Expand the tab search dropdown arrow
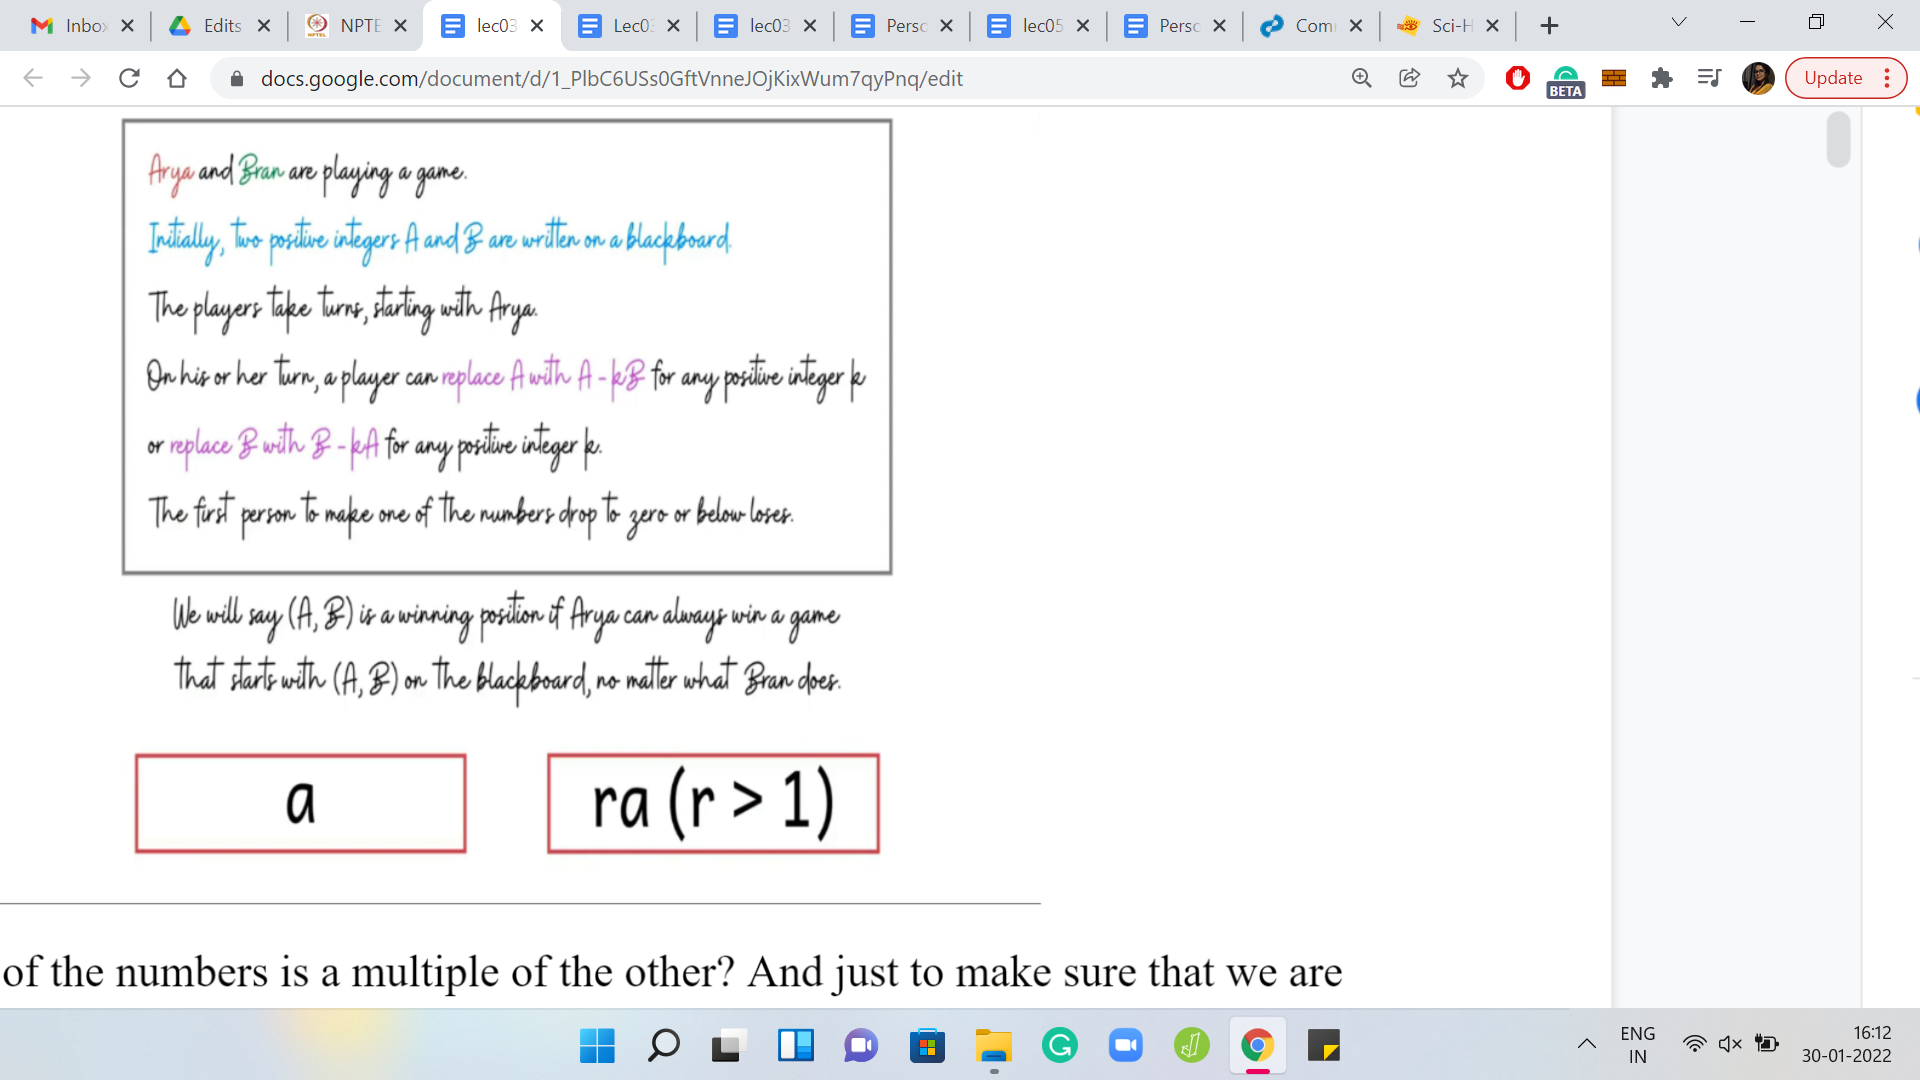1920x1080 pixels. (1679, 22)
